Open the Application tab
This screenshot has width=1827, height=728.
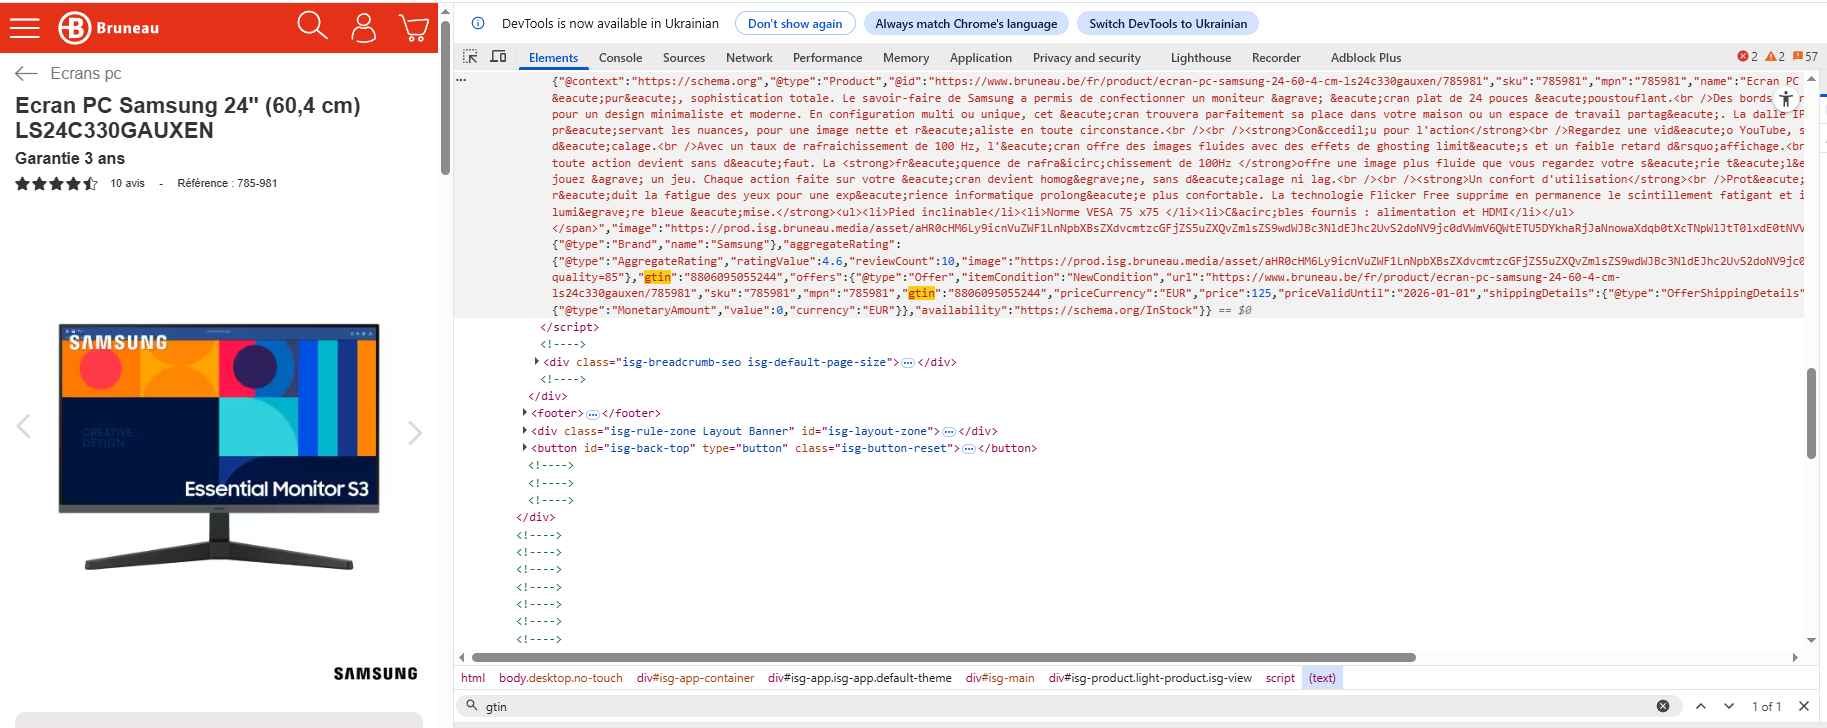(x=981, y=58)
